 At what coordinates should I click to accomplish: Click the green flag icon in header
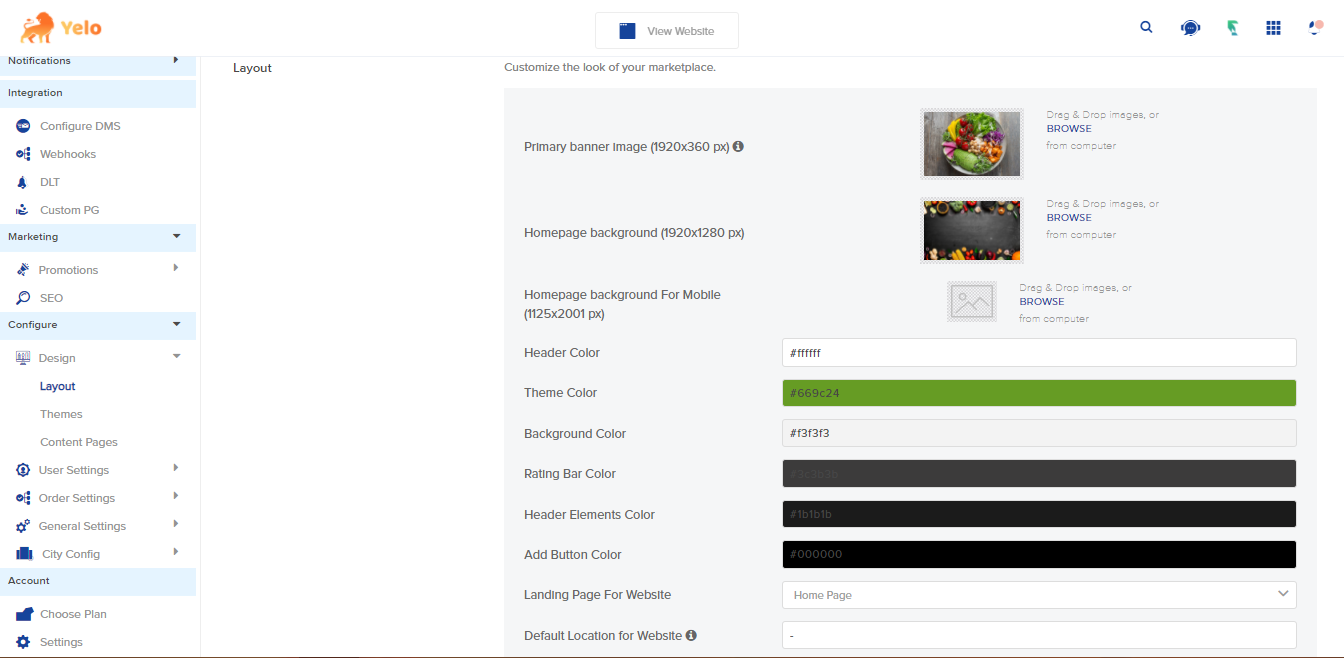tap(1234, 28)
